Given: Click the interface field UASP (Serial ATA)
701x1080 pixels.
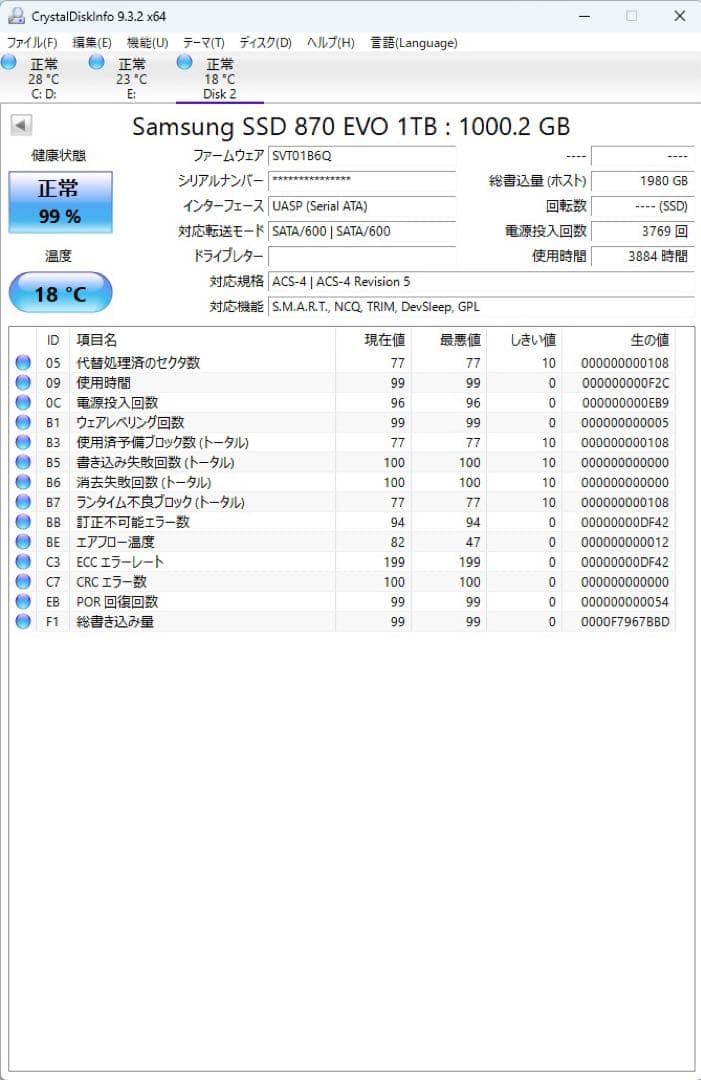Looking at the screenshot, I should click(x=362, y=206).
